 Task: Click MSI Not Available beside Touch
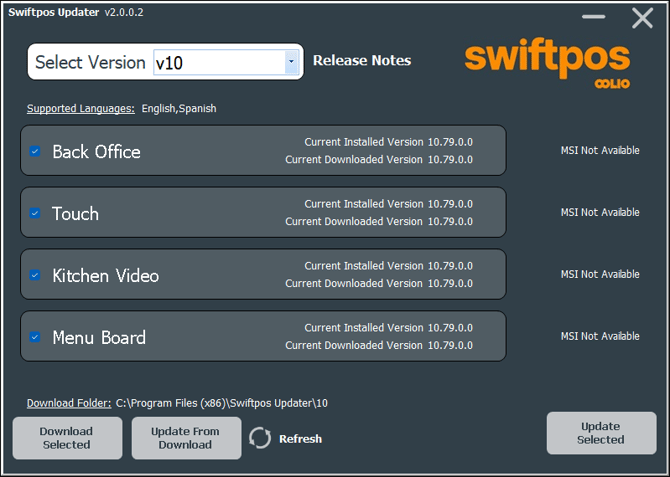(600, 212)
